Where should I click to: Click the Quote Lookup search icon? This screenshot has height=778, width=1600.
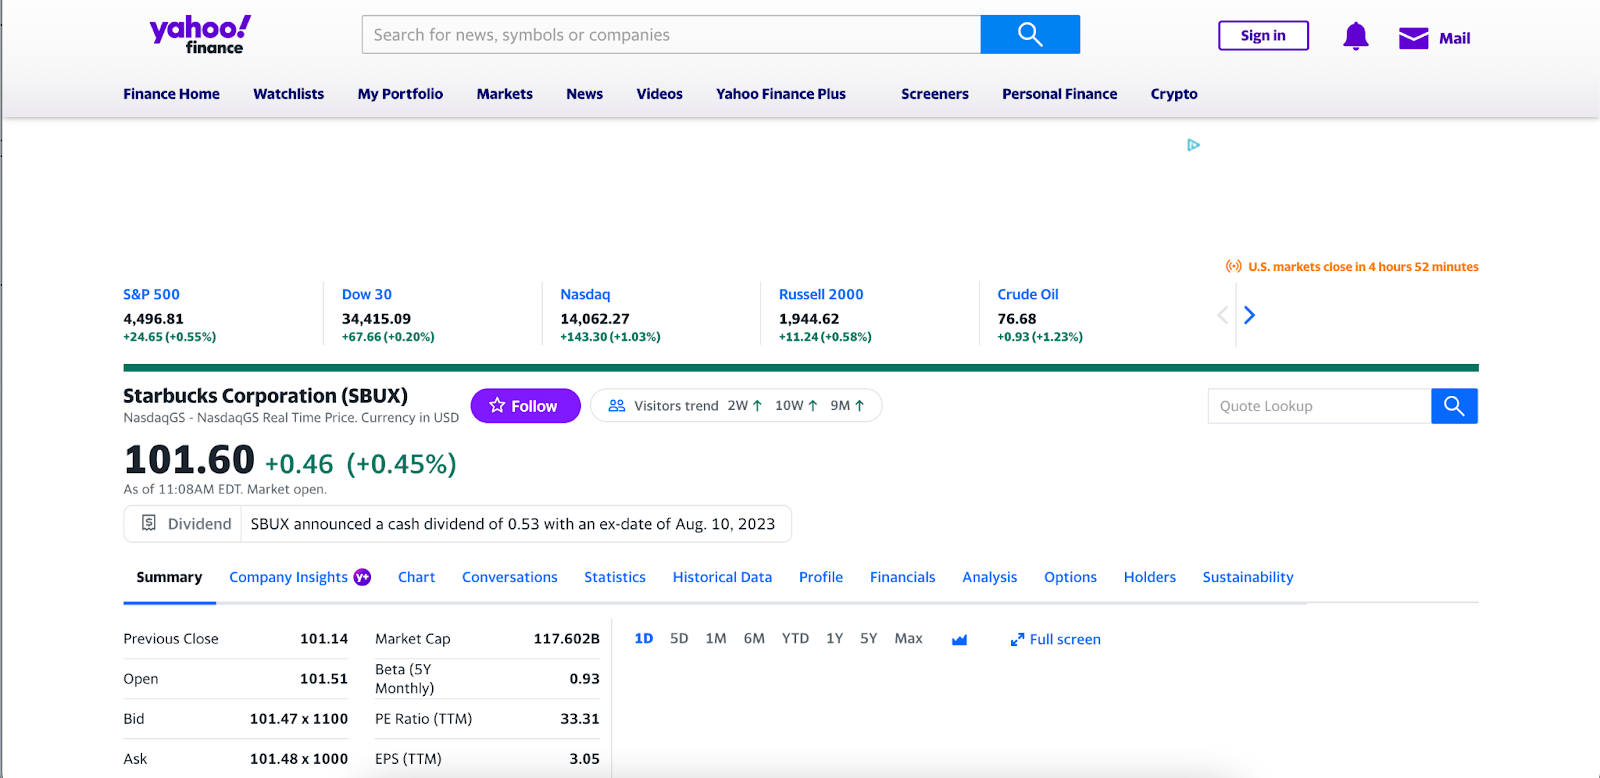[x=1454, y=406]
